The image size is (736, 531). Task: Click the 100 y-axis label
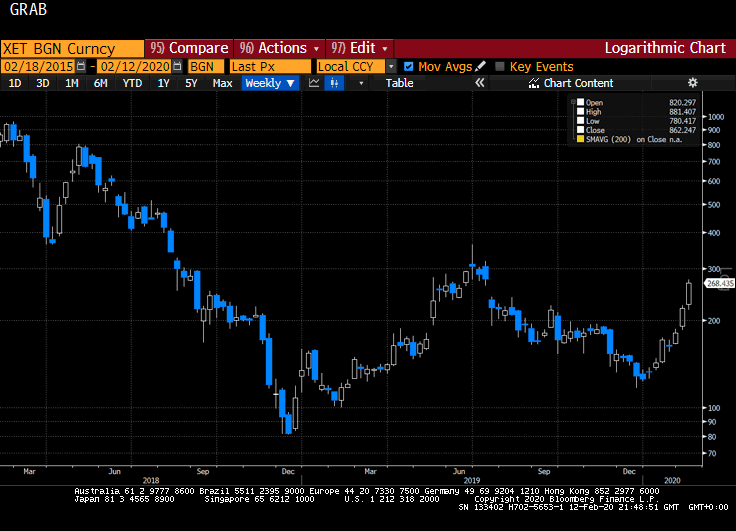713,408
